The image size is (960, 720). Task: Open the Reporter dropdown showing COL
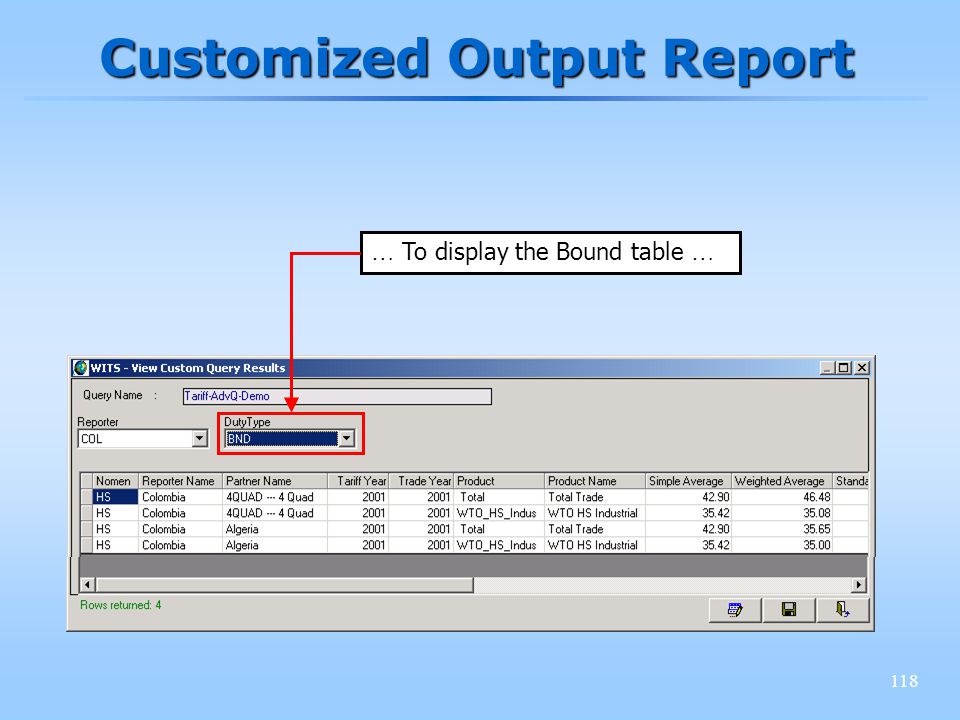(x=199, y=439)
